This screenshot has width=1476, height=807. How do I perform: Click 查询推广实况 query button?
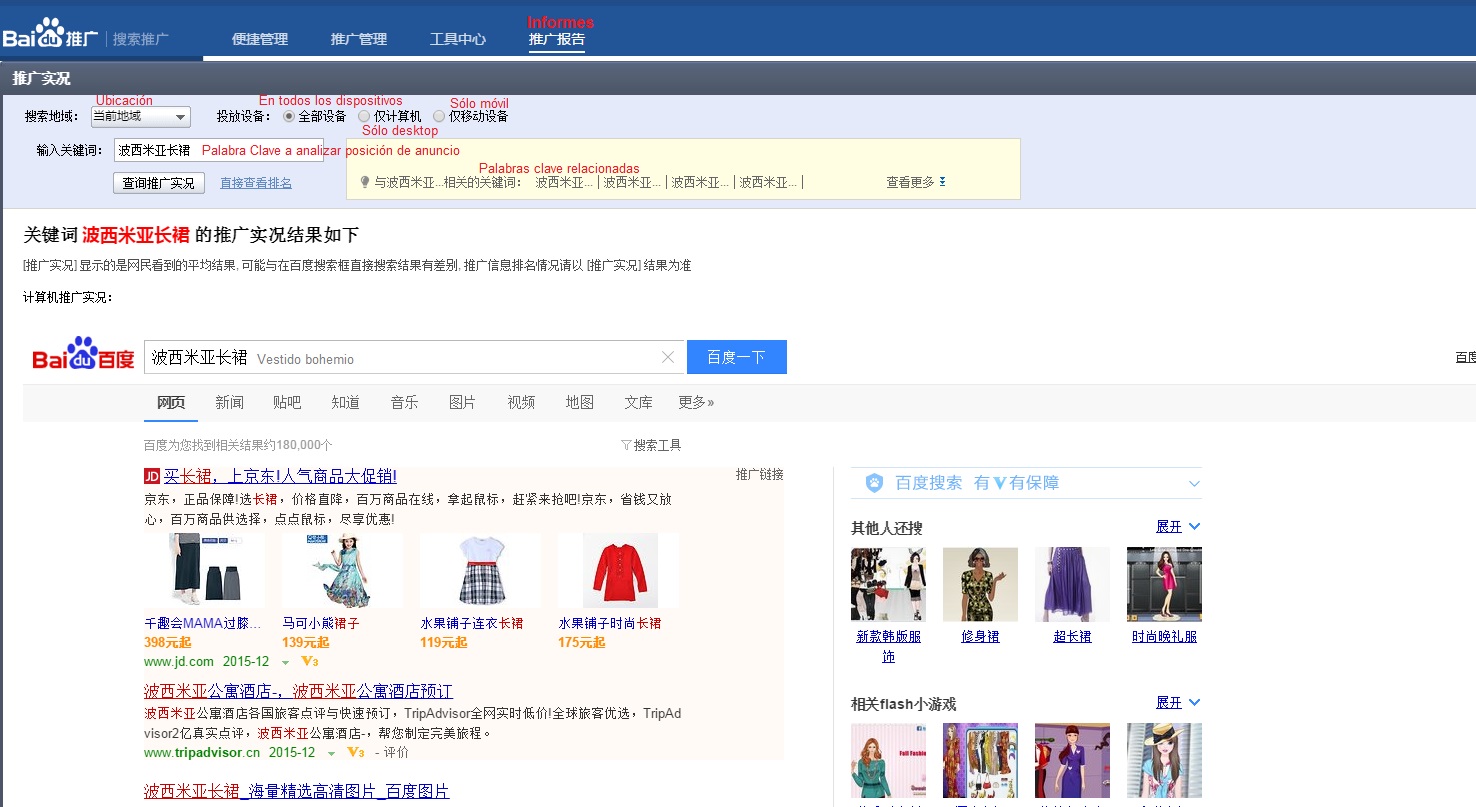click(x=159, y=183)
